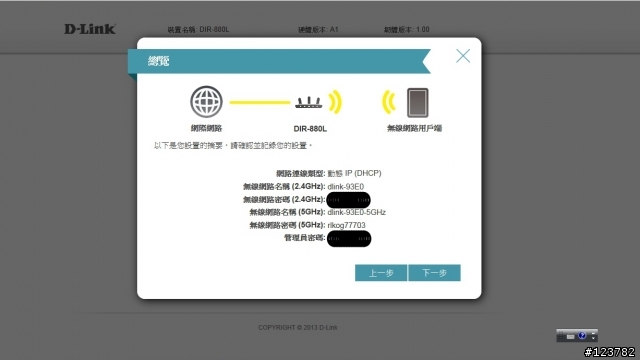Click the language bar help icon
640x360 pixels.
pyautogui.click(x=582, y=336)
